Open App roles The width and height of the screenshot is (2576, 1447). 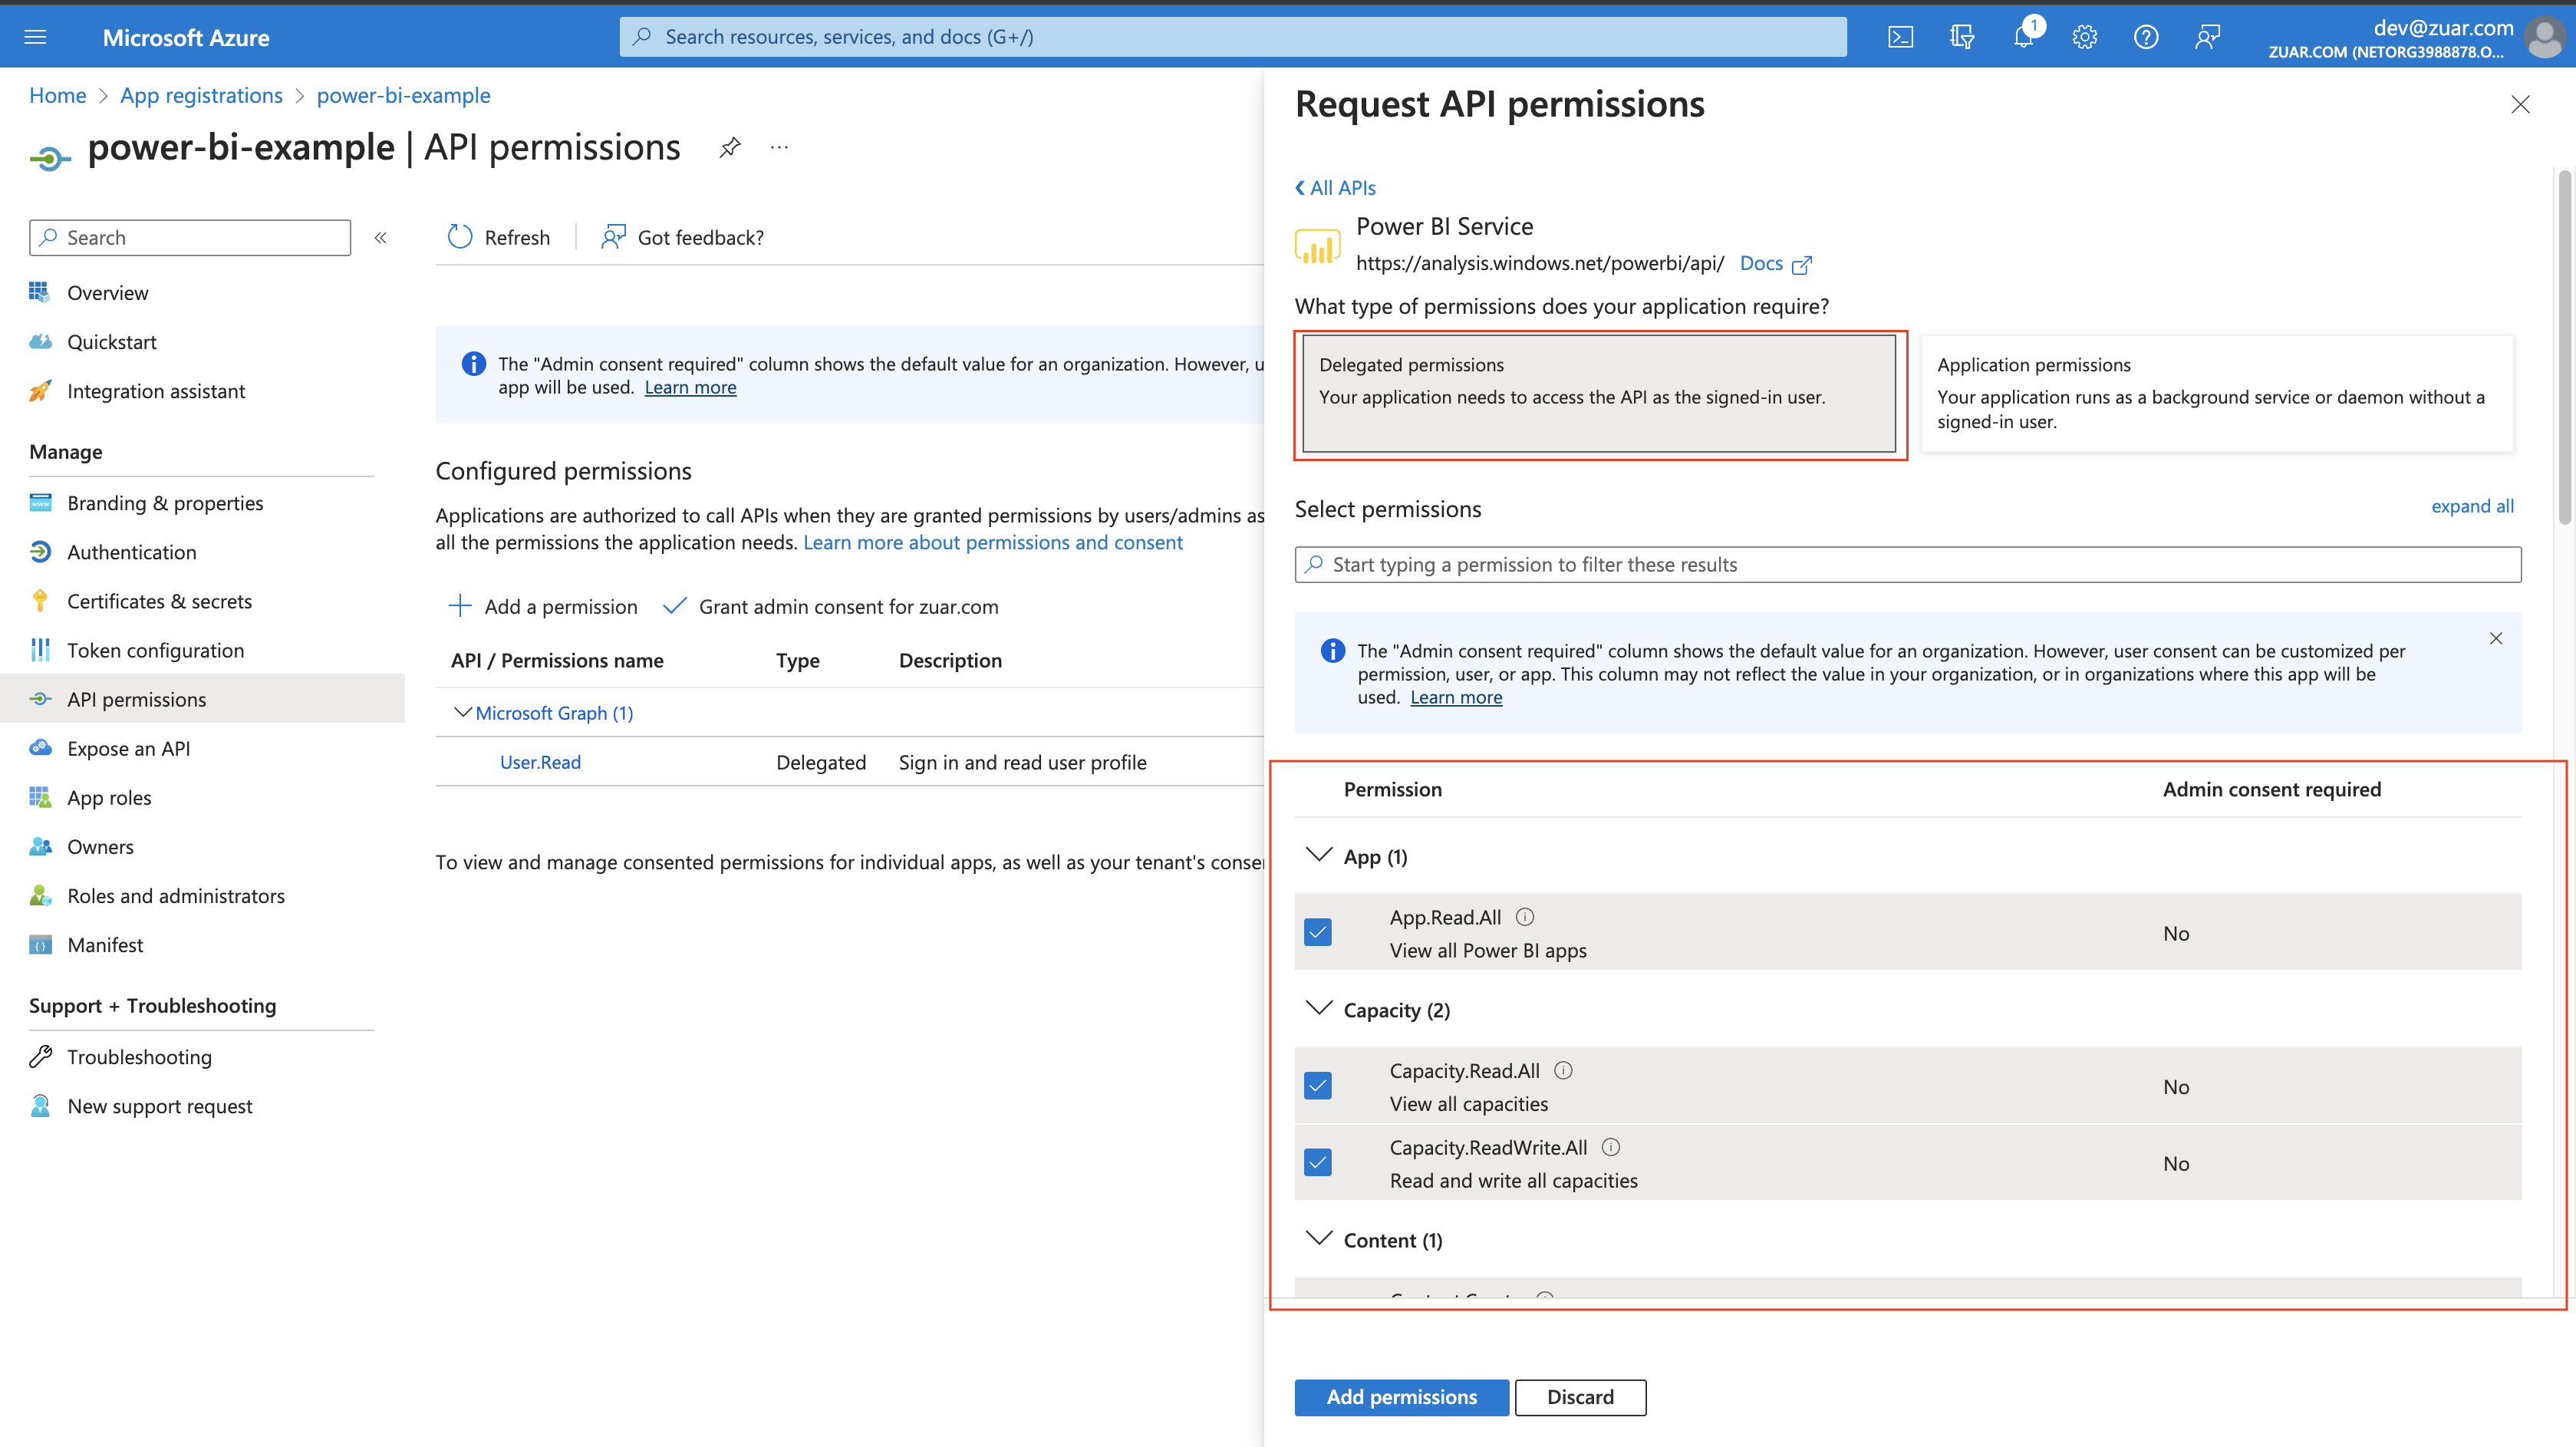109,797
